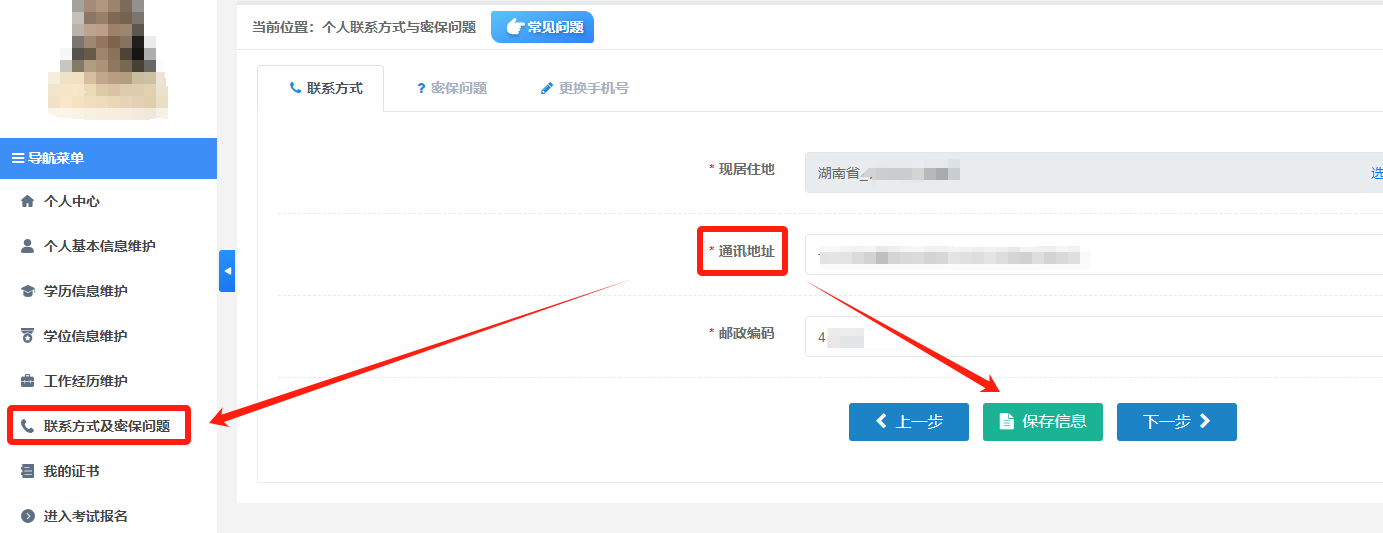
Task: Click the medal icon for 学位信息维护
Action: click(27, 336)
